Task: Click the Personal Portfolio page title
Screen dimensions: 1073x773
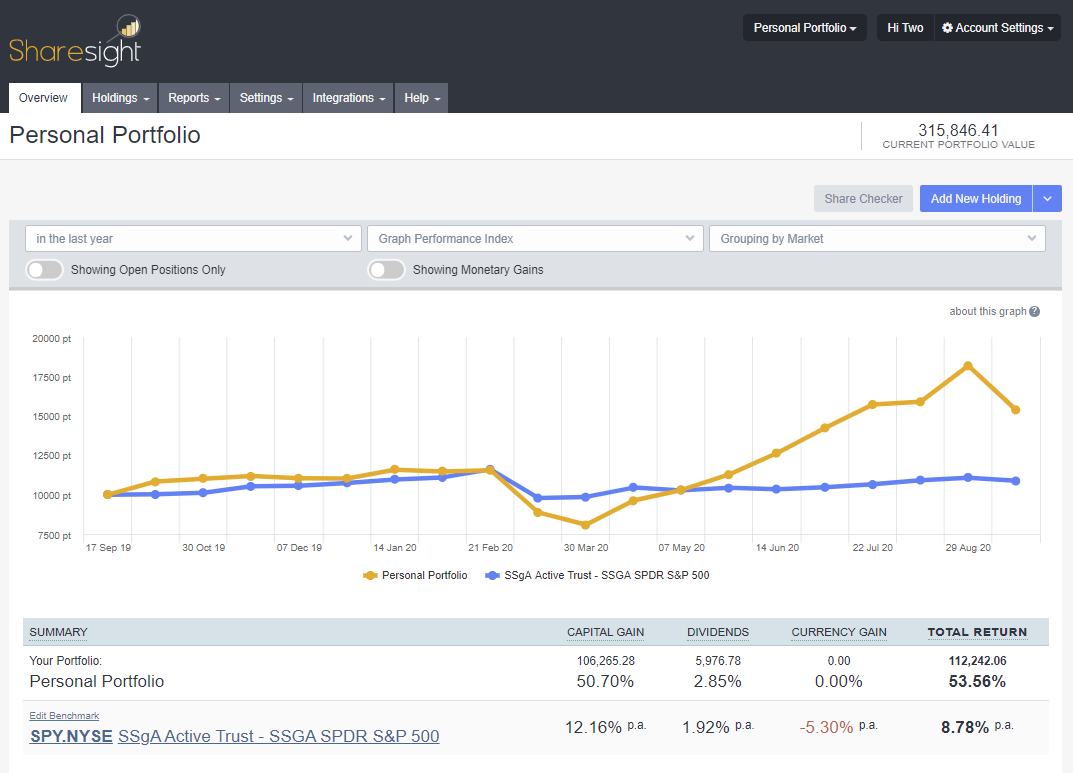Action: pos(105,135)
